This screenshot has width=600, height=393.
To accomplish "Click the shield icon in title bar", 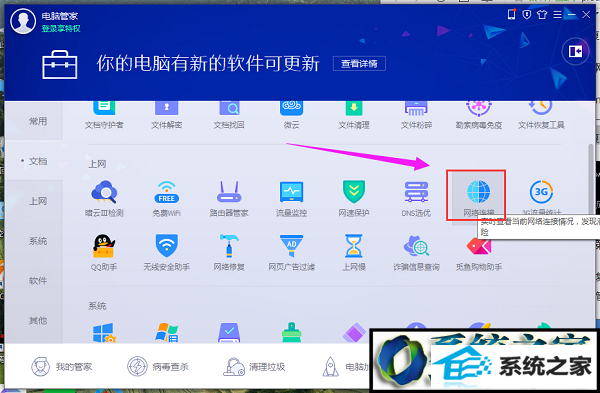I will pos(527,15).
